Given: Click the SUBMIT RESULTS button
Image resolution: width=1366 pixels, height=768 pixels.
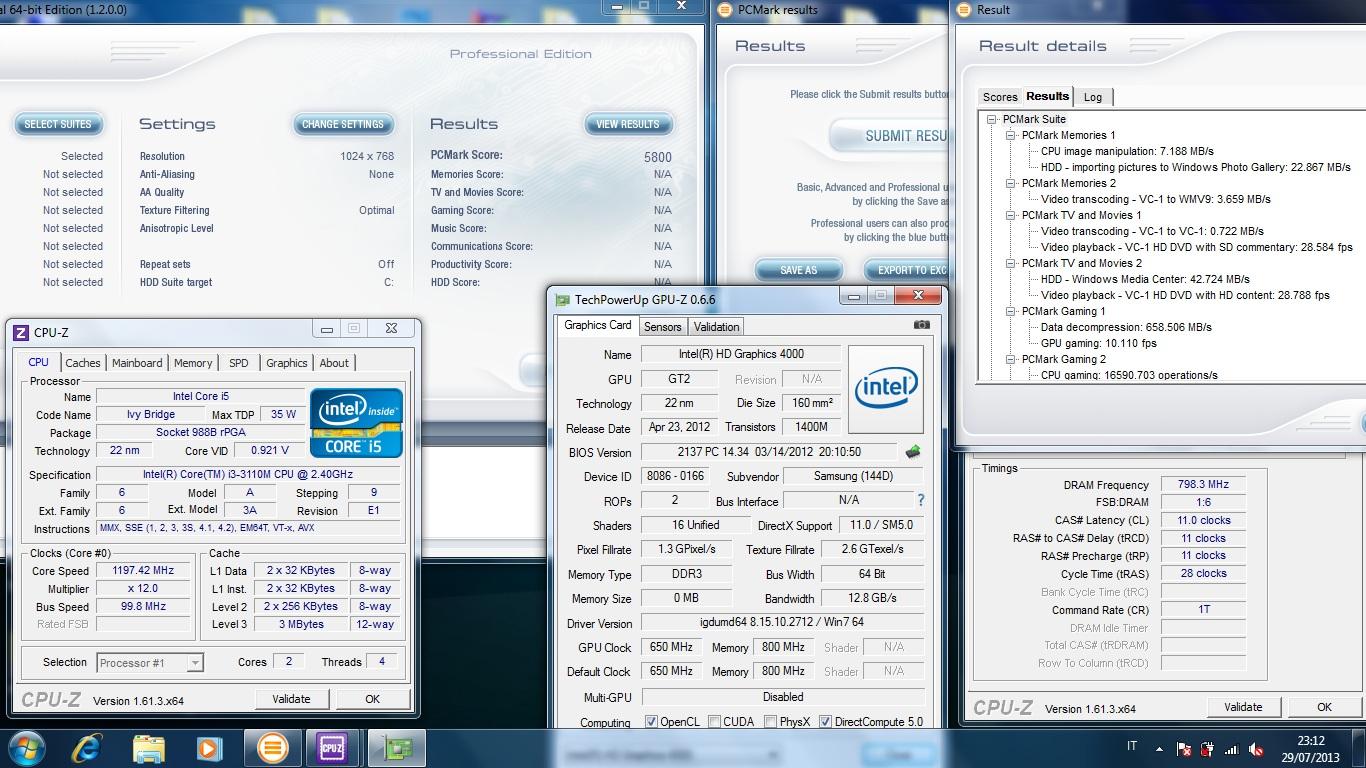Looking at the screenshot, I should coord(890,136).
